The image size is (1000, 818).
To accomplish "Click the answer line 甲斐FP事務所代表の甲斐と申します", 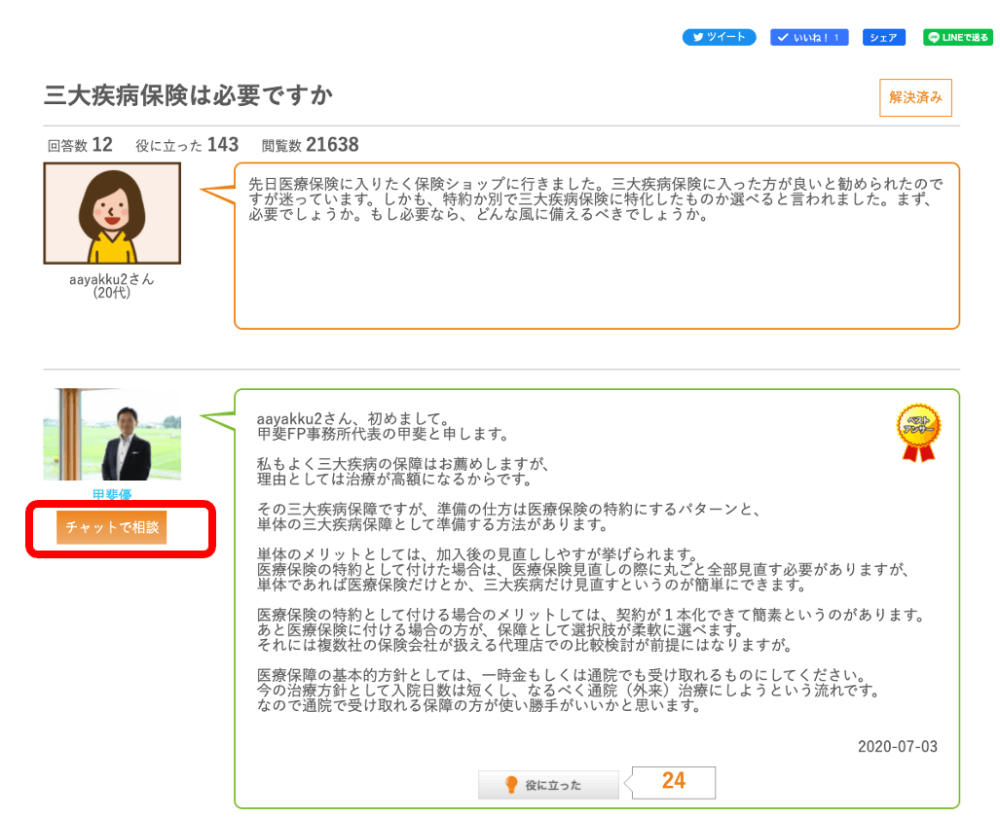I will click(383, 434).
